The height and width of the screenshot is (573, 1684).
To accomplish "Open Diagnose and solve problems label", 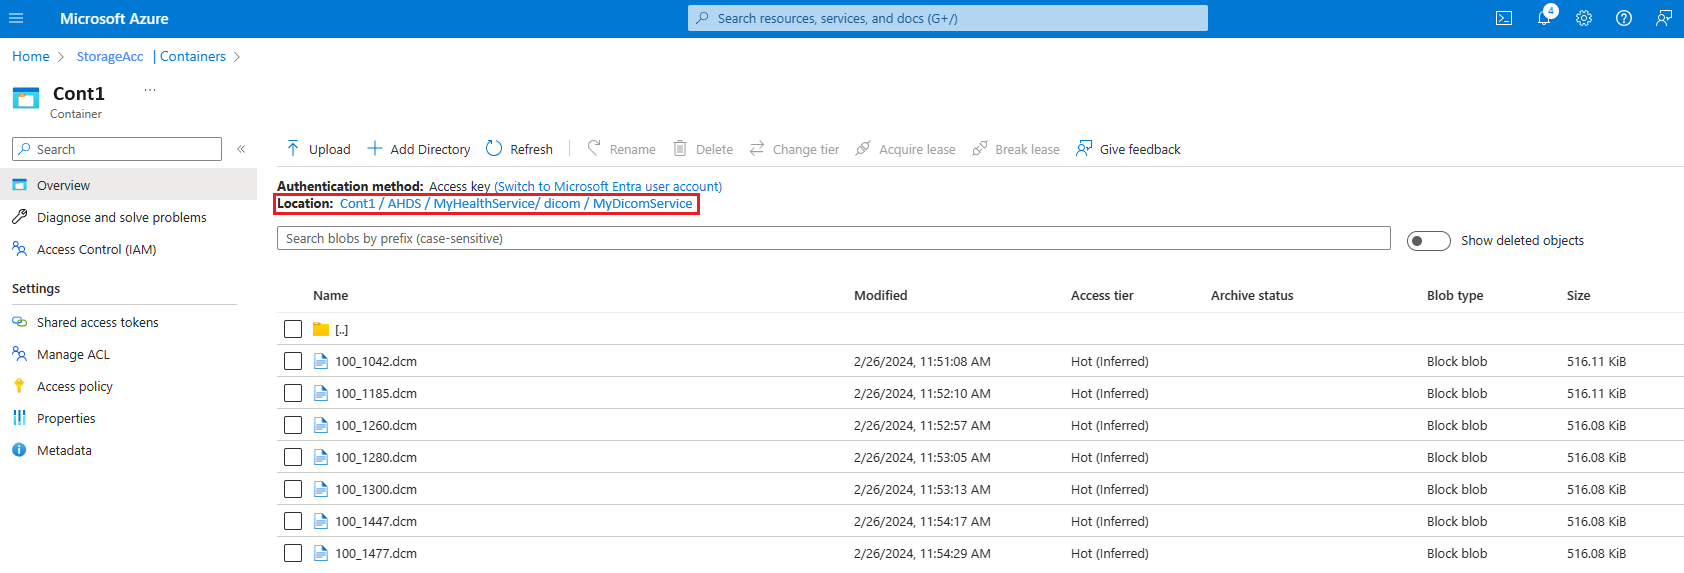I will point(122,217).
